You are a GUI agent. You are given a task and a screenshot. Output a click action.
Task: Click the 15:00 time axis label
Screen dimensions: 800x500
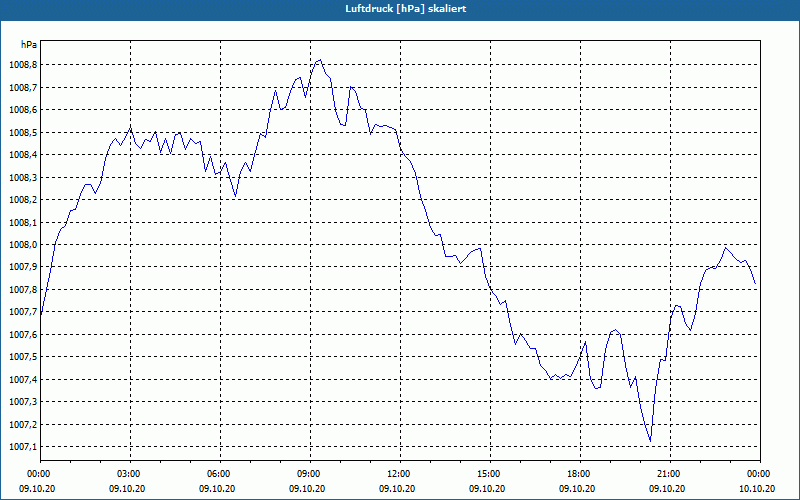pyautogui.click(x=490, y=474)
